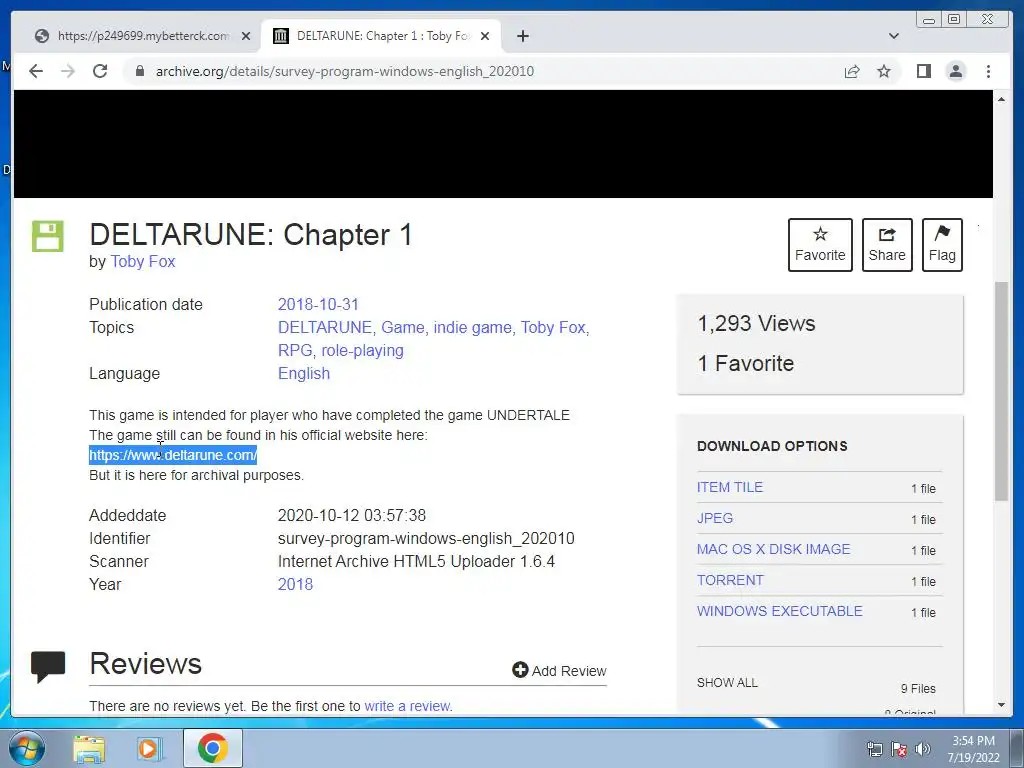Image resolution: width=1024 pixels, height=768 pixels.
Task: Open the Game topic link
Action: [x=402, y=327]
